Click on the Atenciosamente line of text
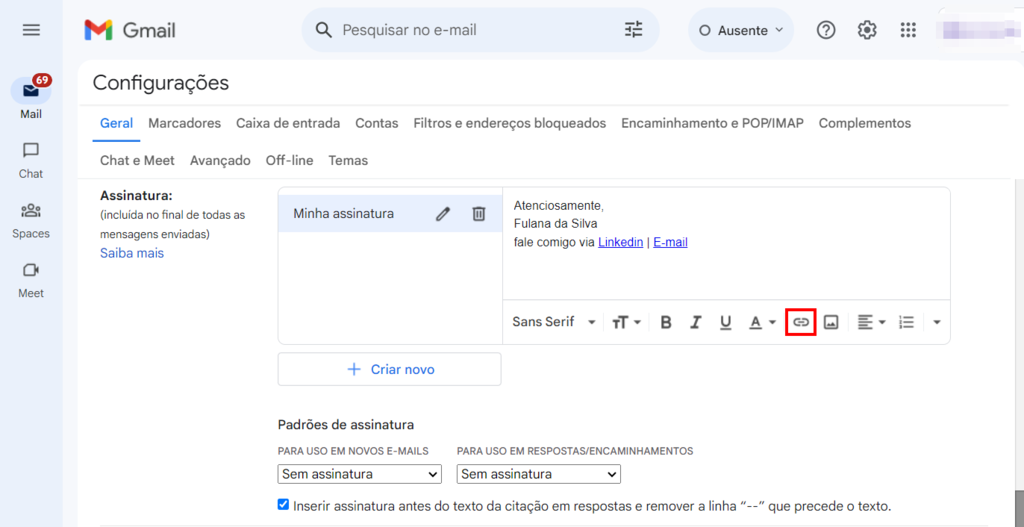Image resolution: width=1024 pixels, height=527 pixels. point(559,206)
